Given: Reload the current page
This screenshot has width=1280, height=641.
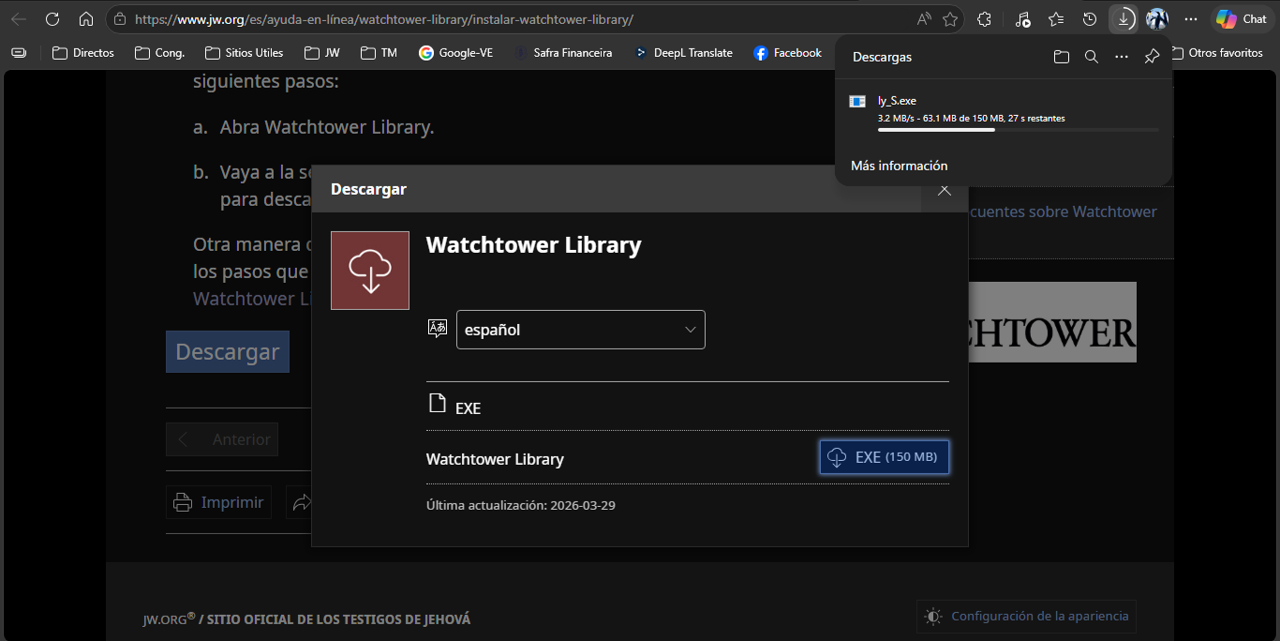Looking at the screenshot, I should point(53,19).
